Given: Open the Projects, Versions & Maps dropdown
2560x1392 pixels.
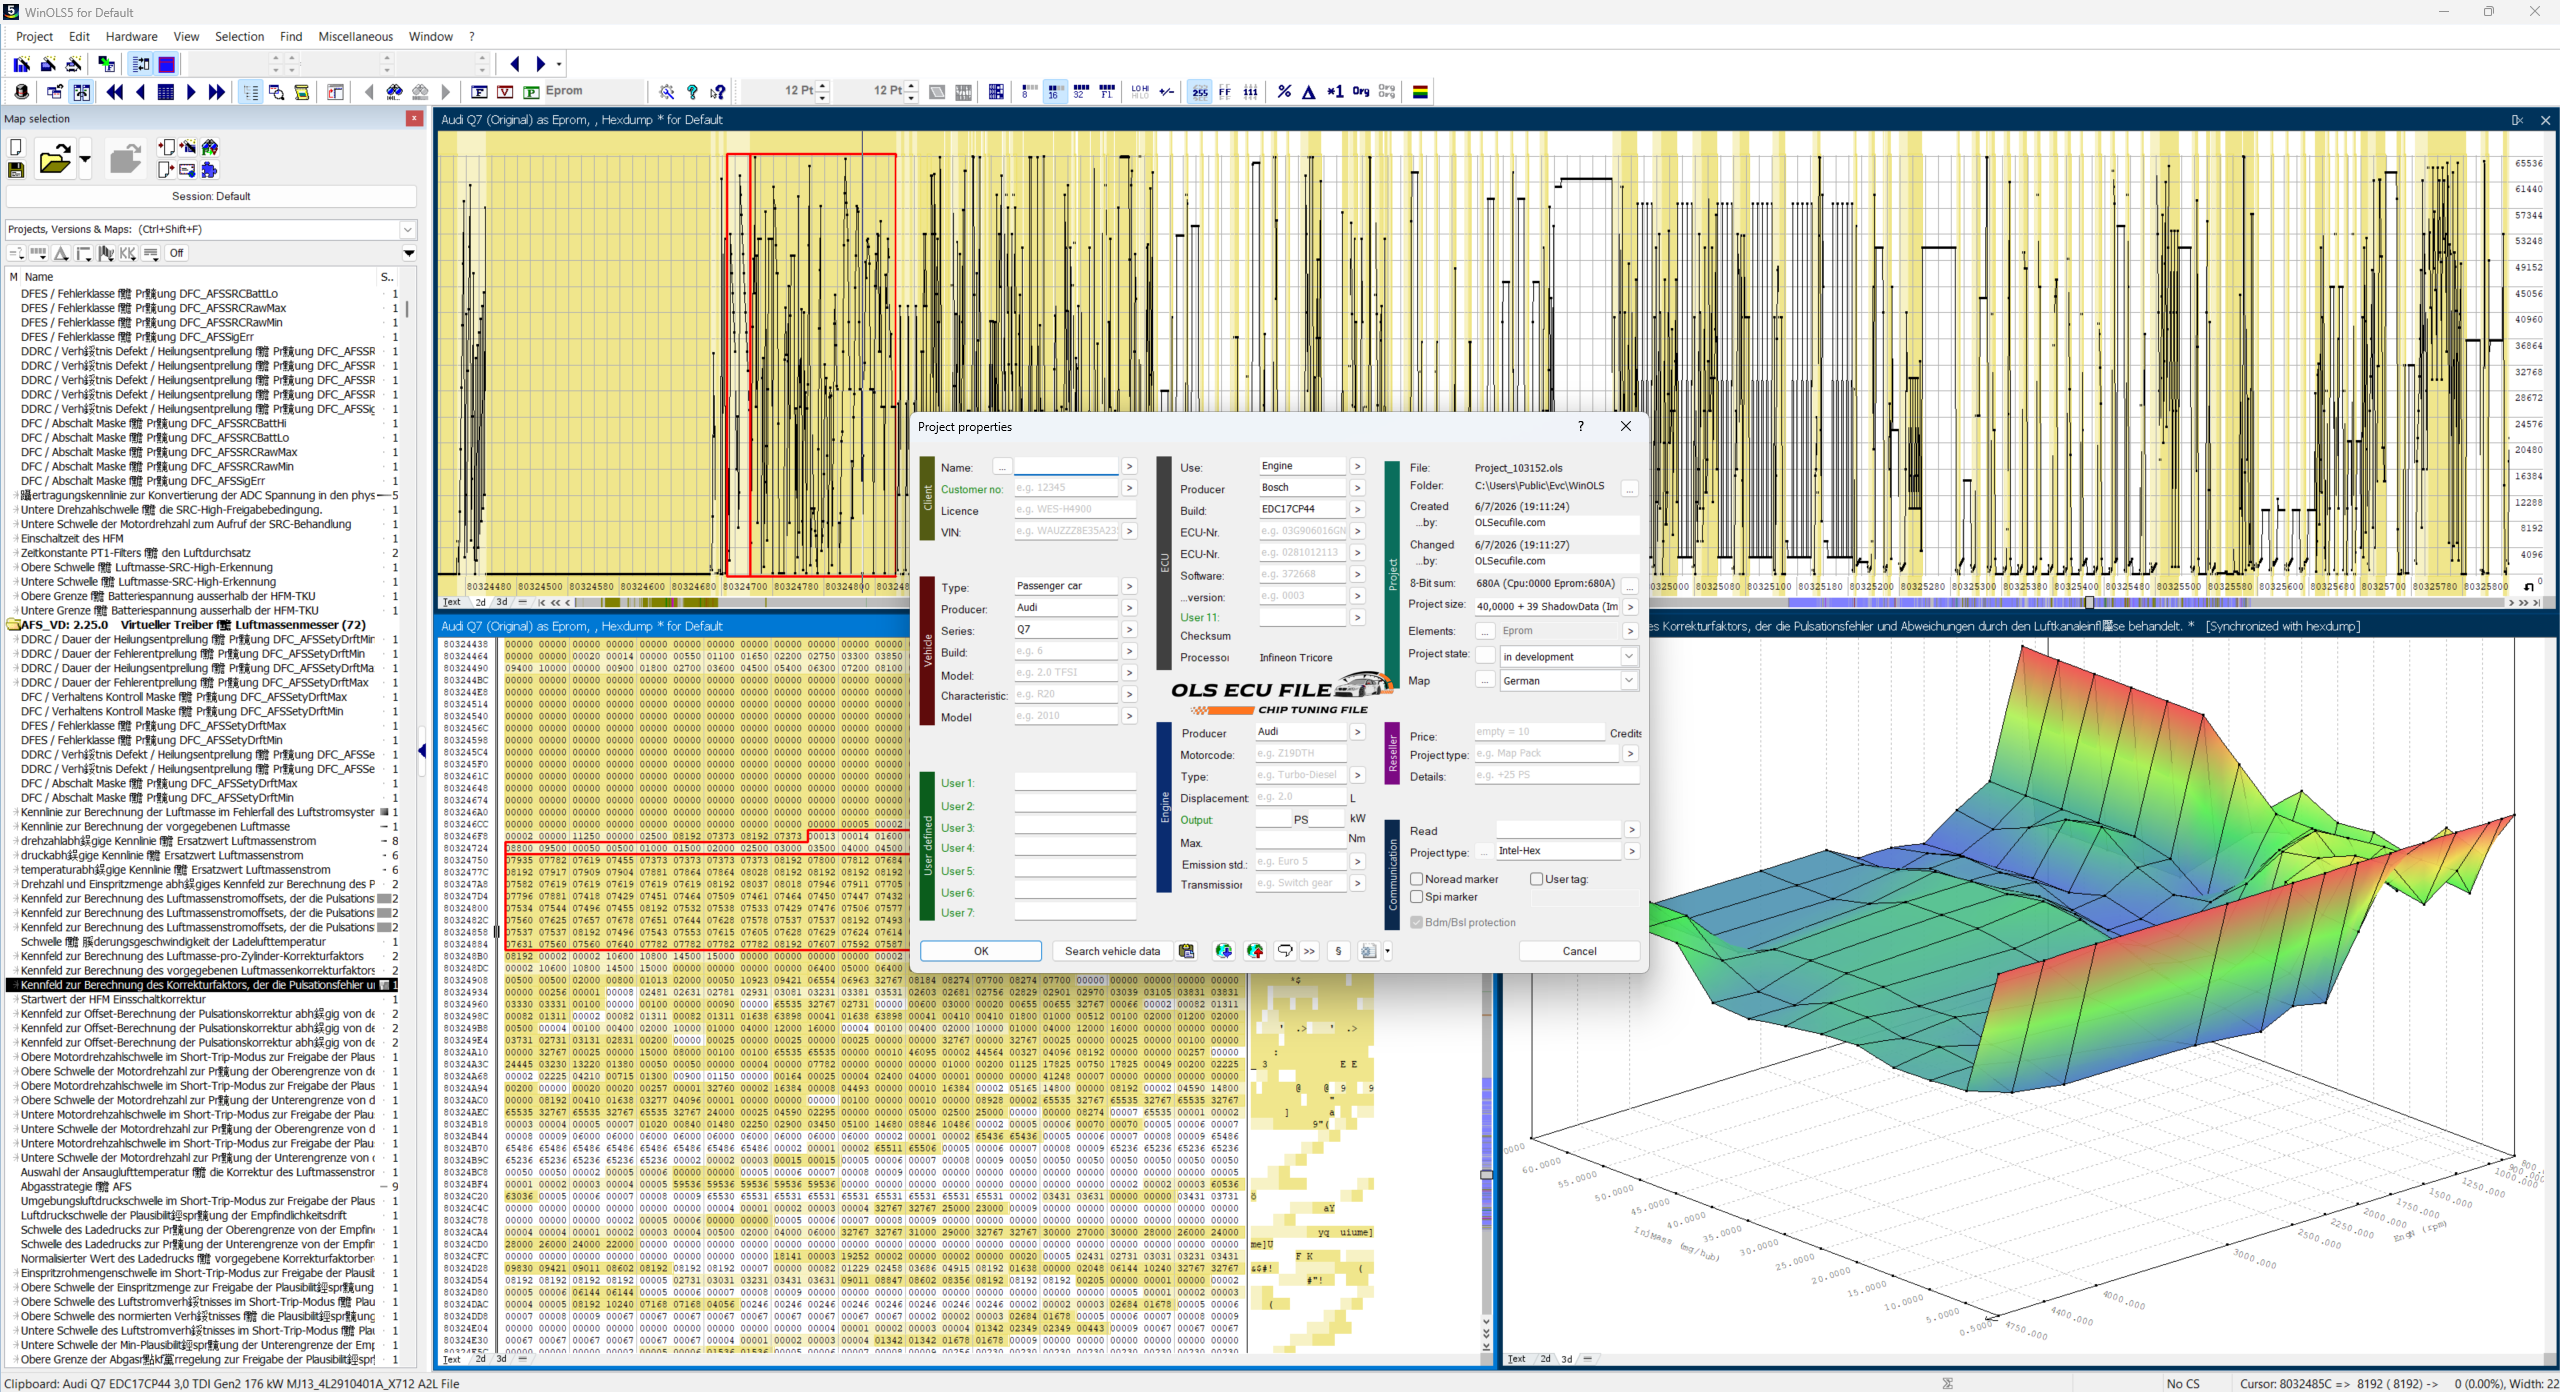Looking at the screenshot, I should [408, 229].
